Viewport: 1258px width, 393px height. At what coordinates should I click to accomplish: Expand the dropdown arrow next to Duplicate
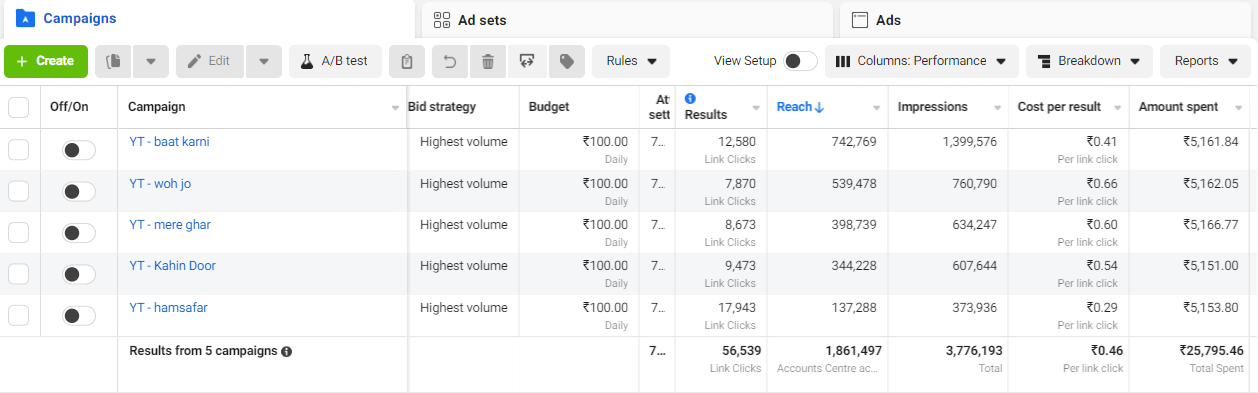tap(151, 61)
